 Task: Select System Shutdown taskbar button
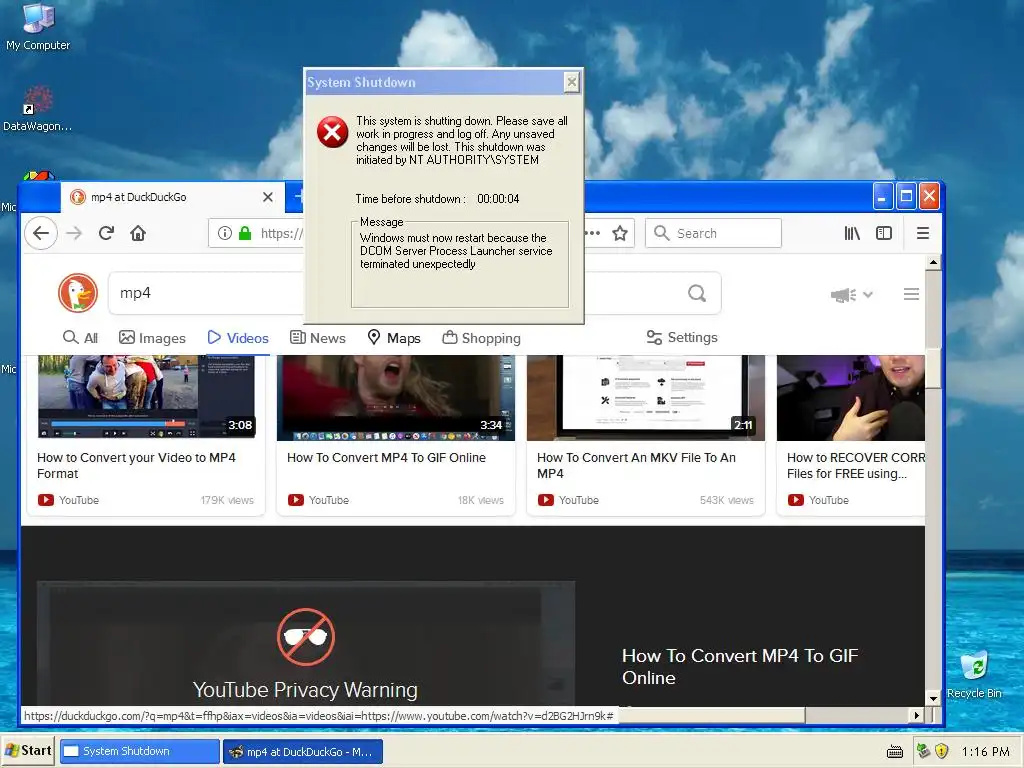(140, 752)
